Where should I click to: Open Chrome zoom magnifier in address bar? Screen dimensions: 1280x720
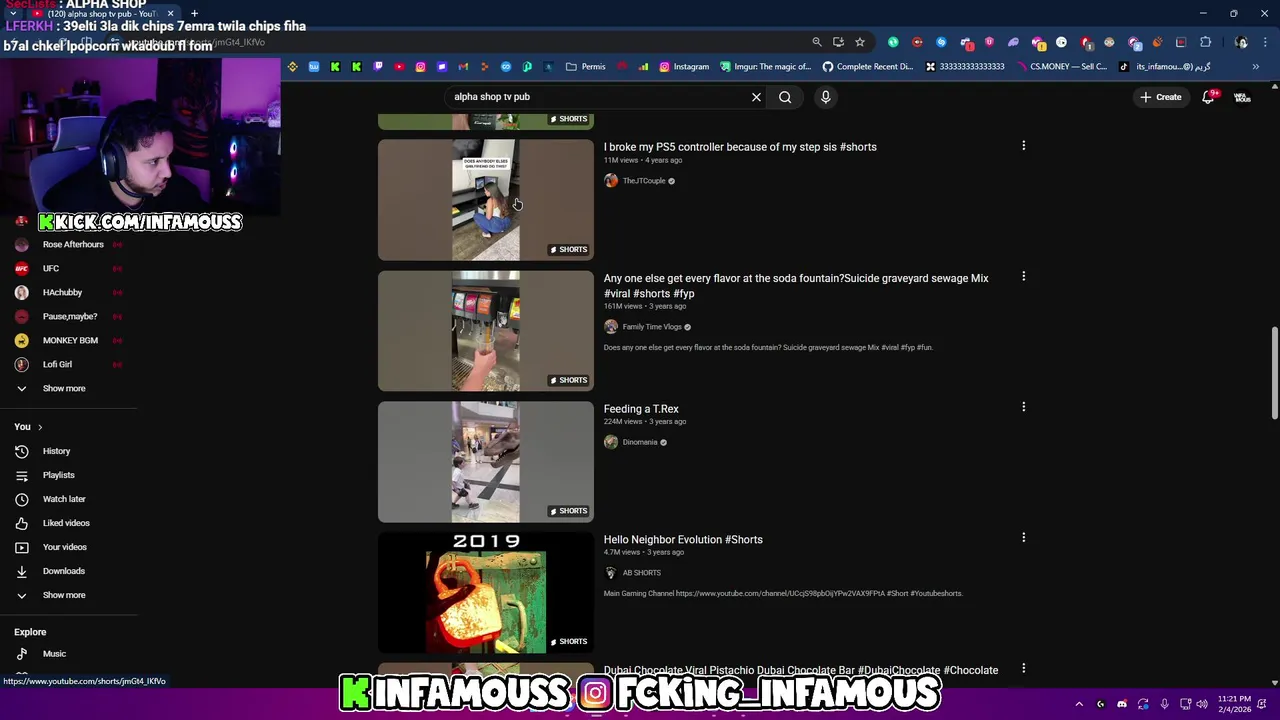[x=817, y=42]
